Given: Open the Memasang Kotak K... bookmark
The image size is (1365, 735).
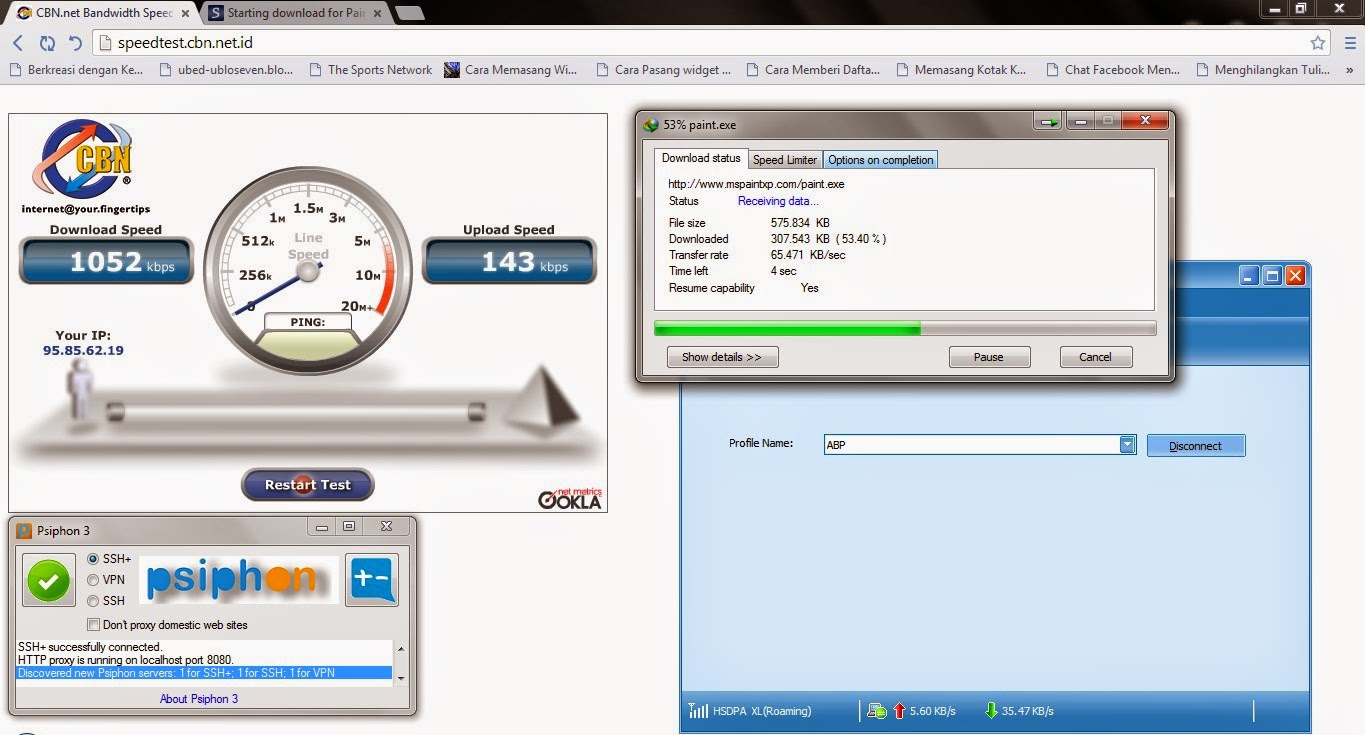Looking at the screenshot, I should (x=962, y=70).
